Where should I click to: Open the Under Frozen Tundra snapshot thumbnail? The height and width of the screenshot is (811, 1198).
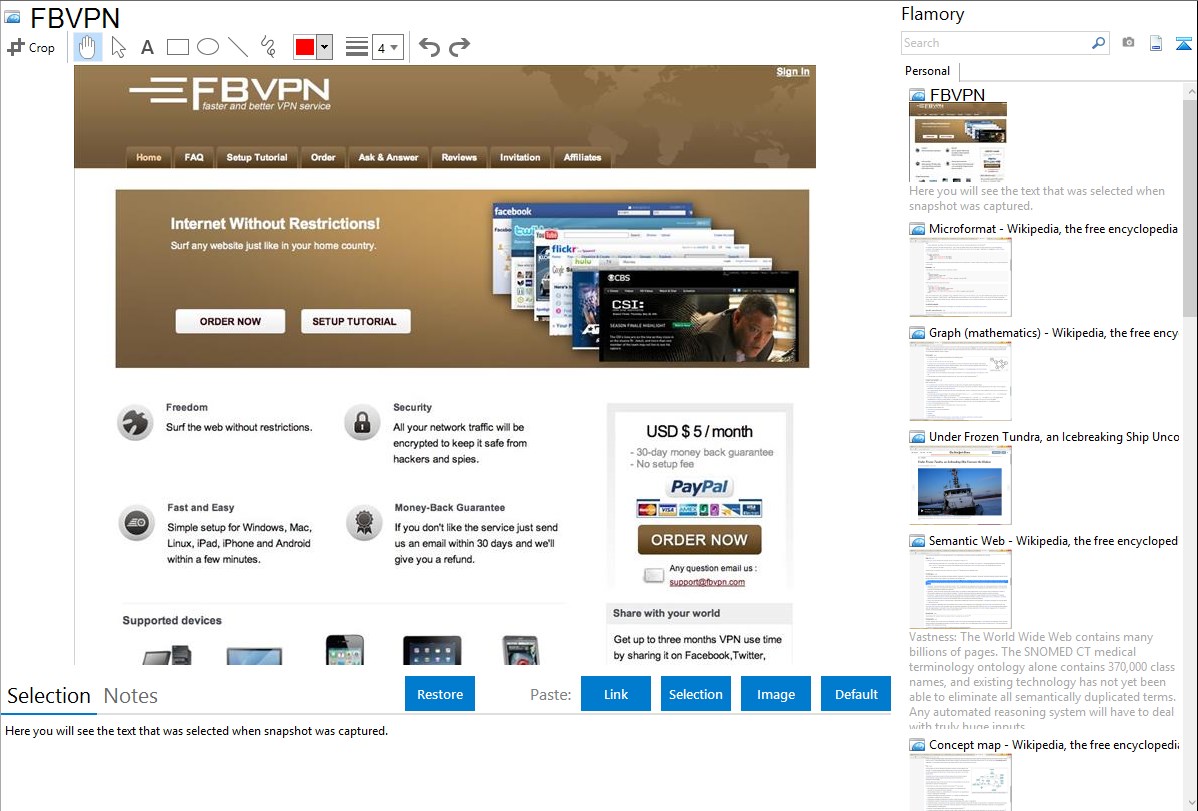960,485
